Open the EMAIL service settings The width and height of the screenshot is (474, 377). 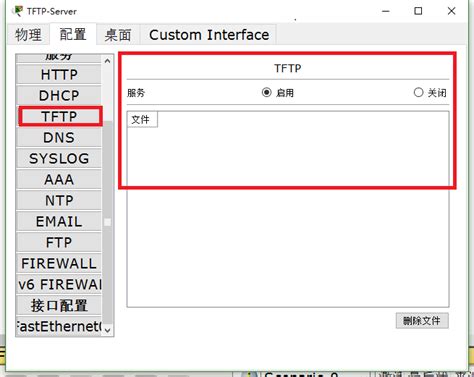[x=59, y=222]
